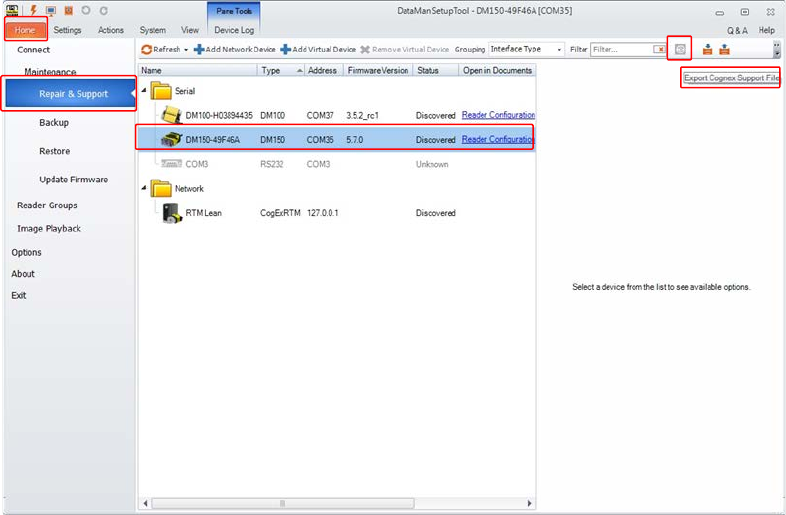This screenshot has height=515, width=786.
Task: Open Reader Configuration link for DM150-49F46A
Action: 498,139
